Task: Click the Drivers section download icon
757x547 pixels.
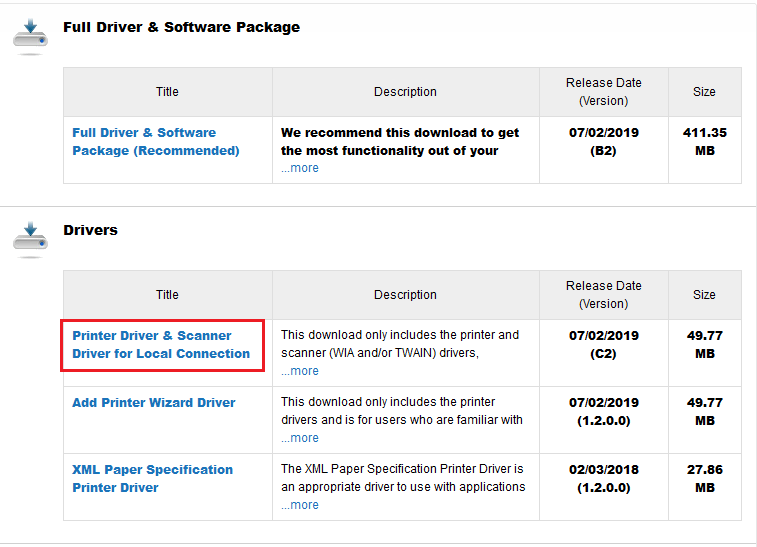Action: (30, 239)
